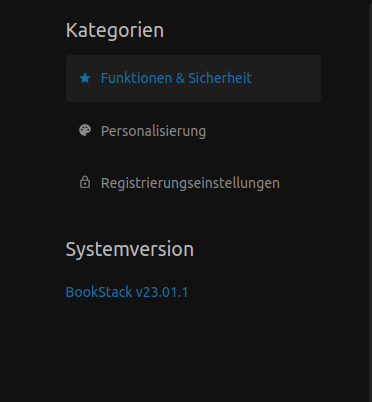Click the blue Funktionen & Sicherheit text

(176, 78)
